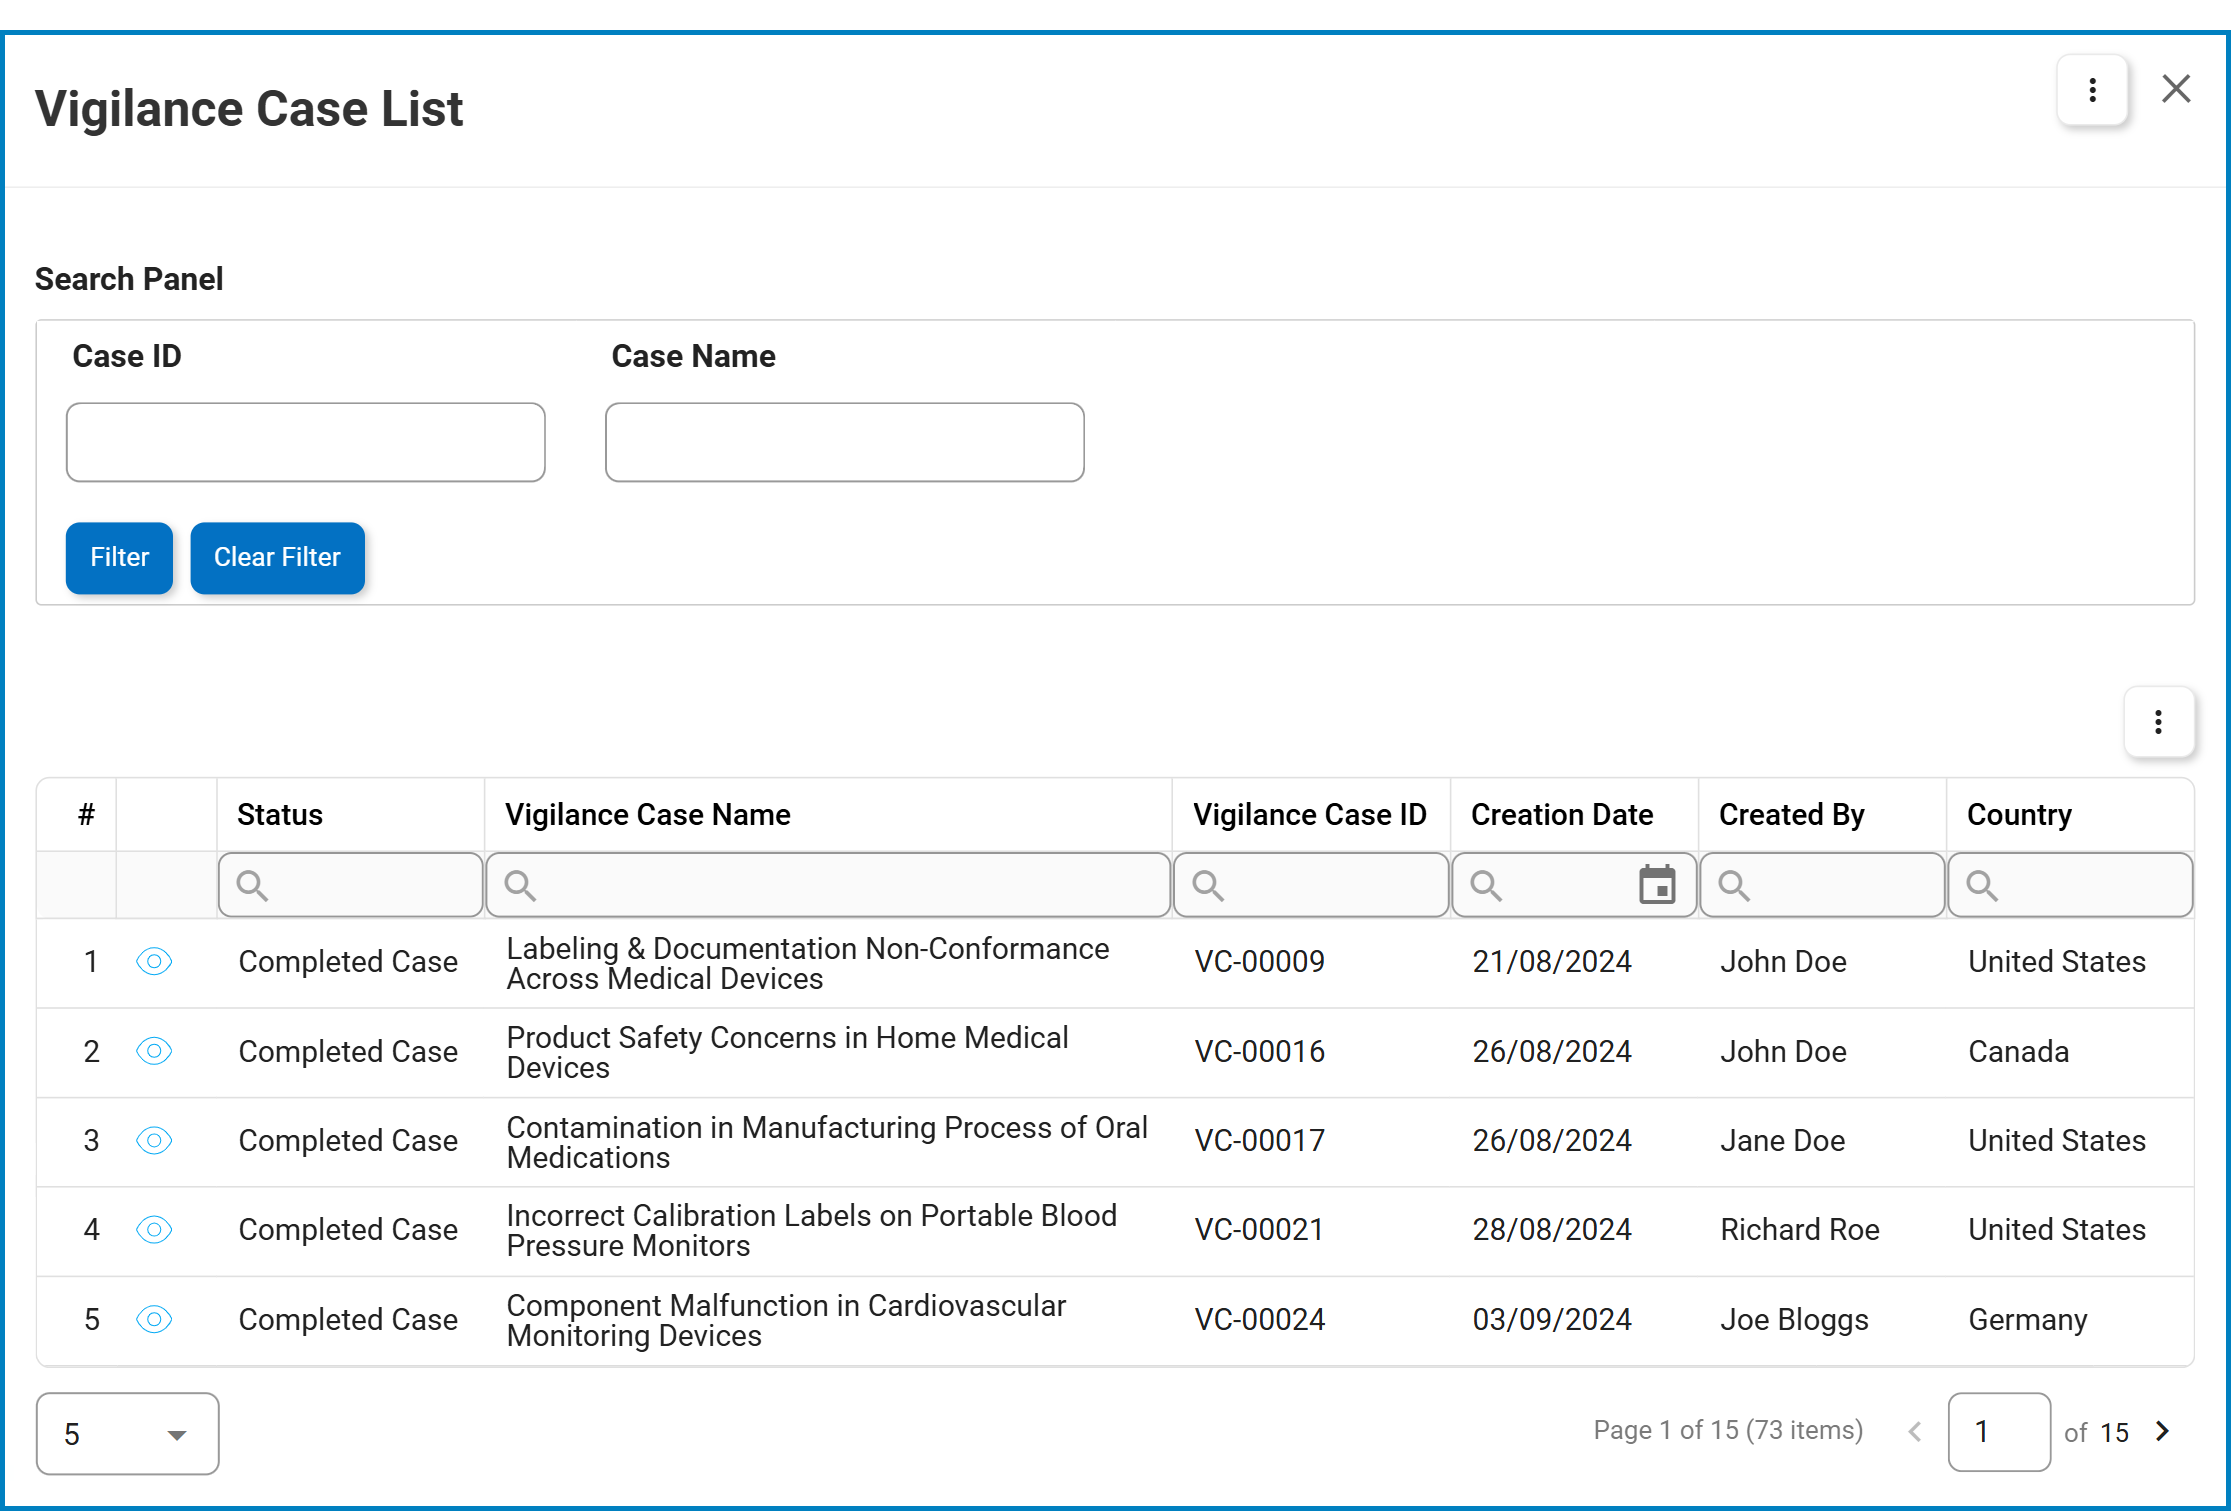Click the Canada country cell
Viewport: 2231px width, 1511px height.
coord(2019,1052)
